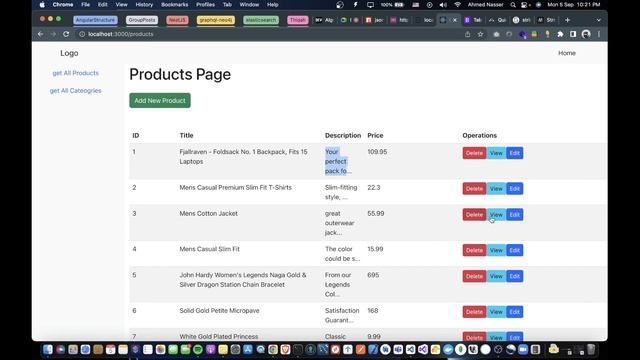Open the Calendar app in the dock
The height and width of the screenshot is (360, 640).
click(111, 349)
